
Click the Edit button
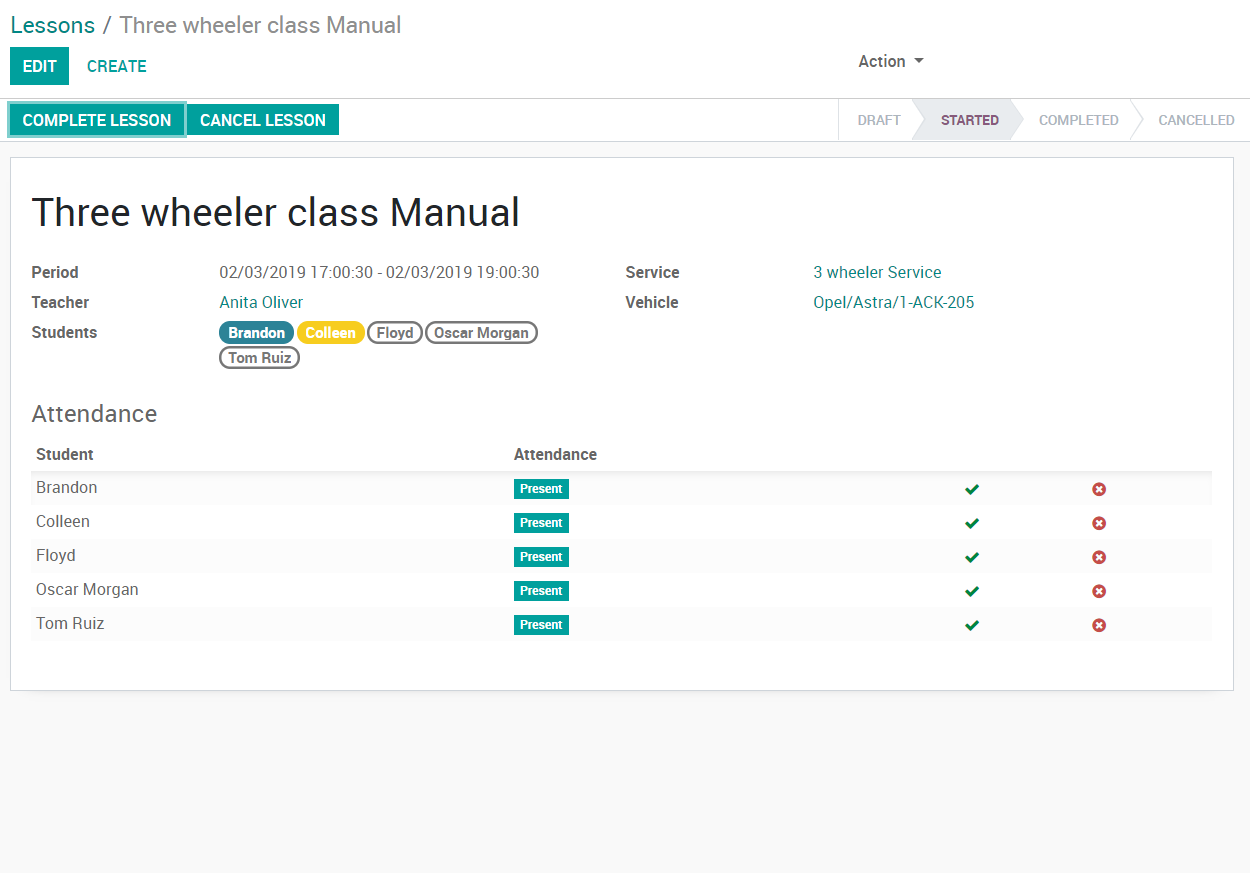(x=40, y=66)
